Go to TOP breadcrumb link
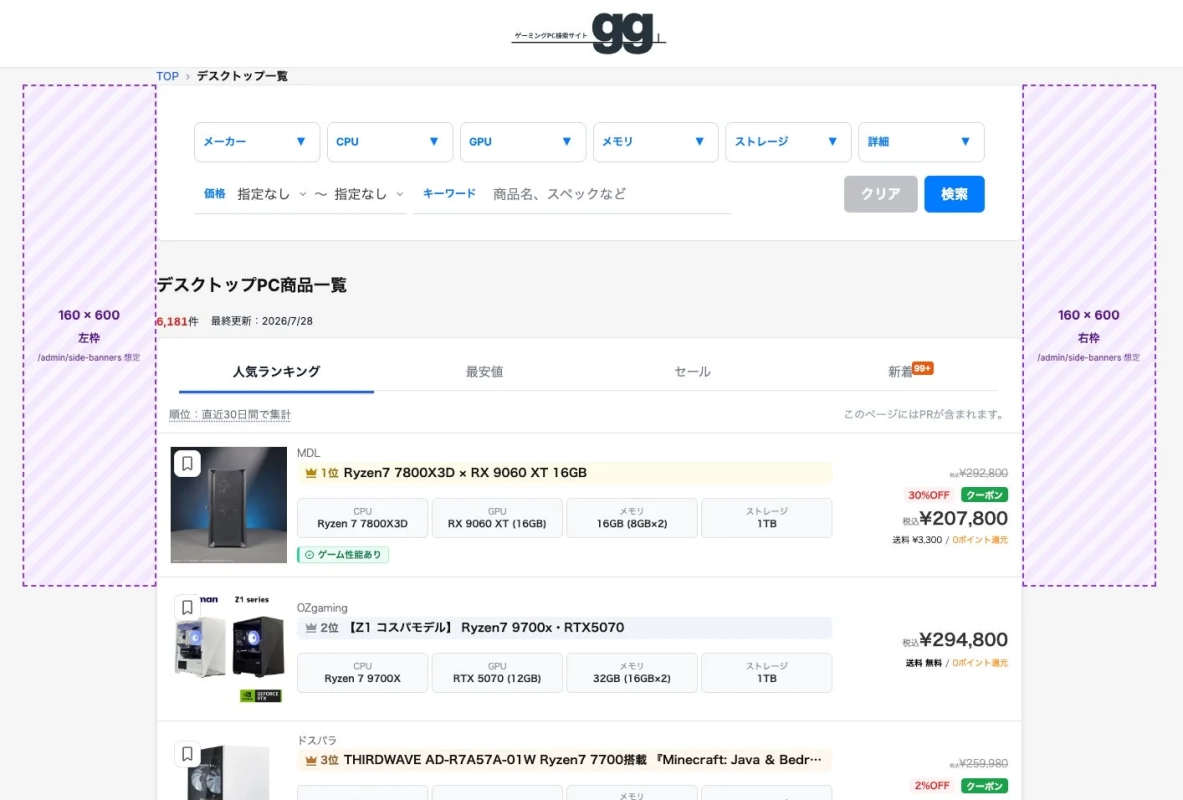The width and height of the screenshot is (1183, 800). [167, 76]
